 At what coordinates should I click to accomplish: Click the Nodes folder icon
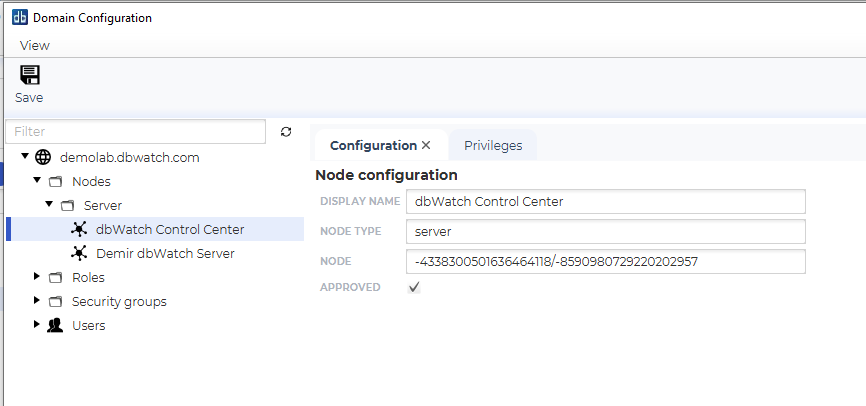[55, 182]
